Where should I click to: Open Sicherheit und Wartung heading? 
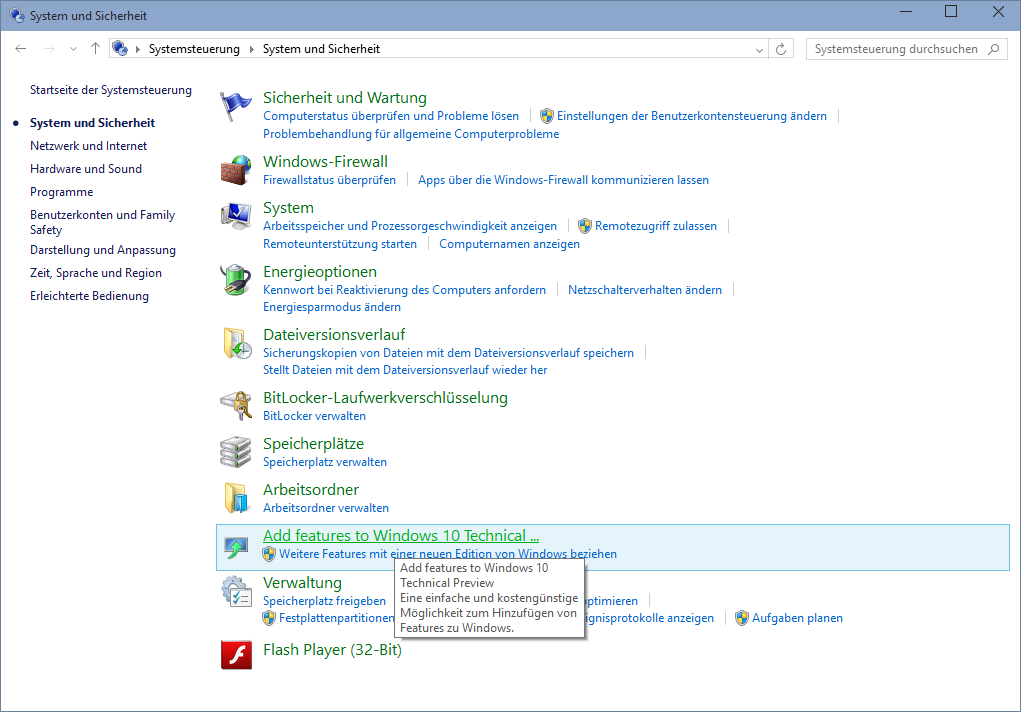tap(345, 98)
